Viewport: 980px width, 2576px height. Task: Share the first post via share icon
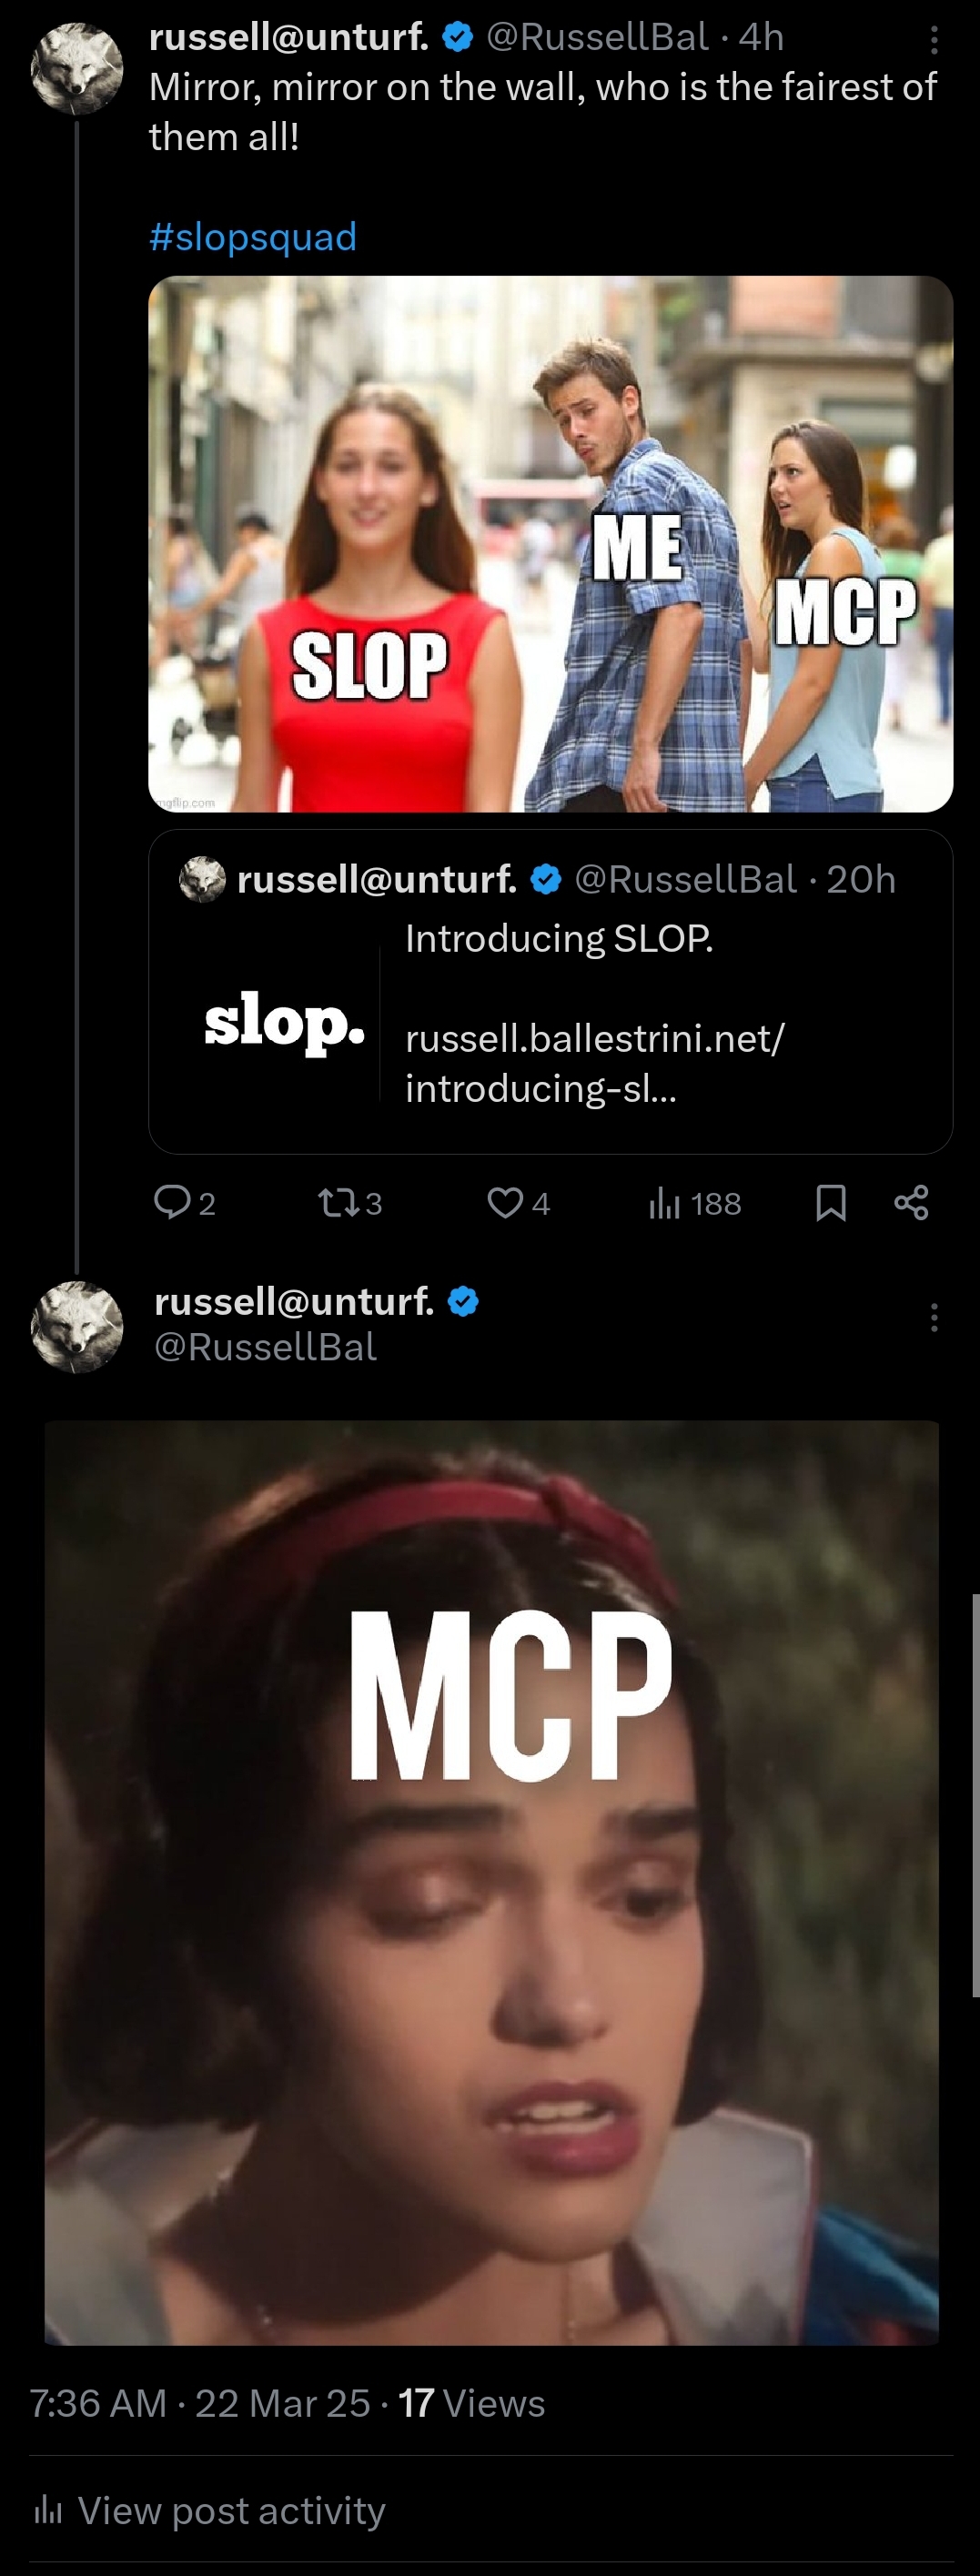pyautogui.click(x=911, y=1202)
